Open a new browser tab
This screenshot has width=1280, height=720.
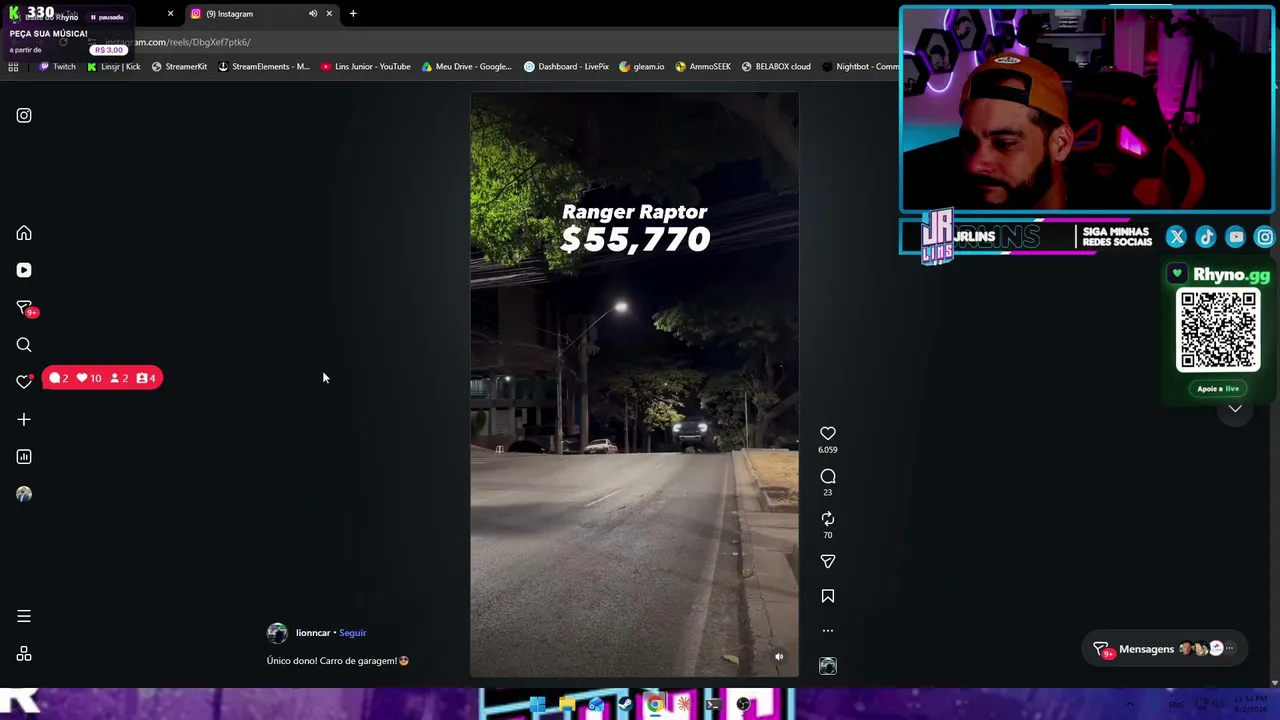click(353, 14)
